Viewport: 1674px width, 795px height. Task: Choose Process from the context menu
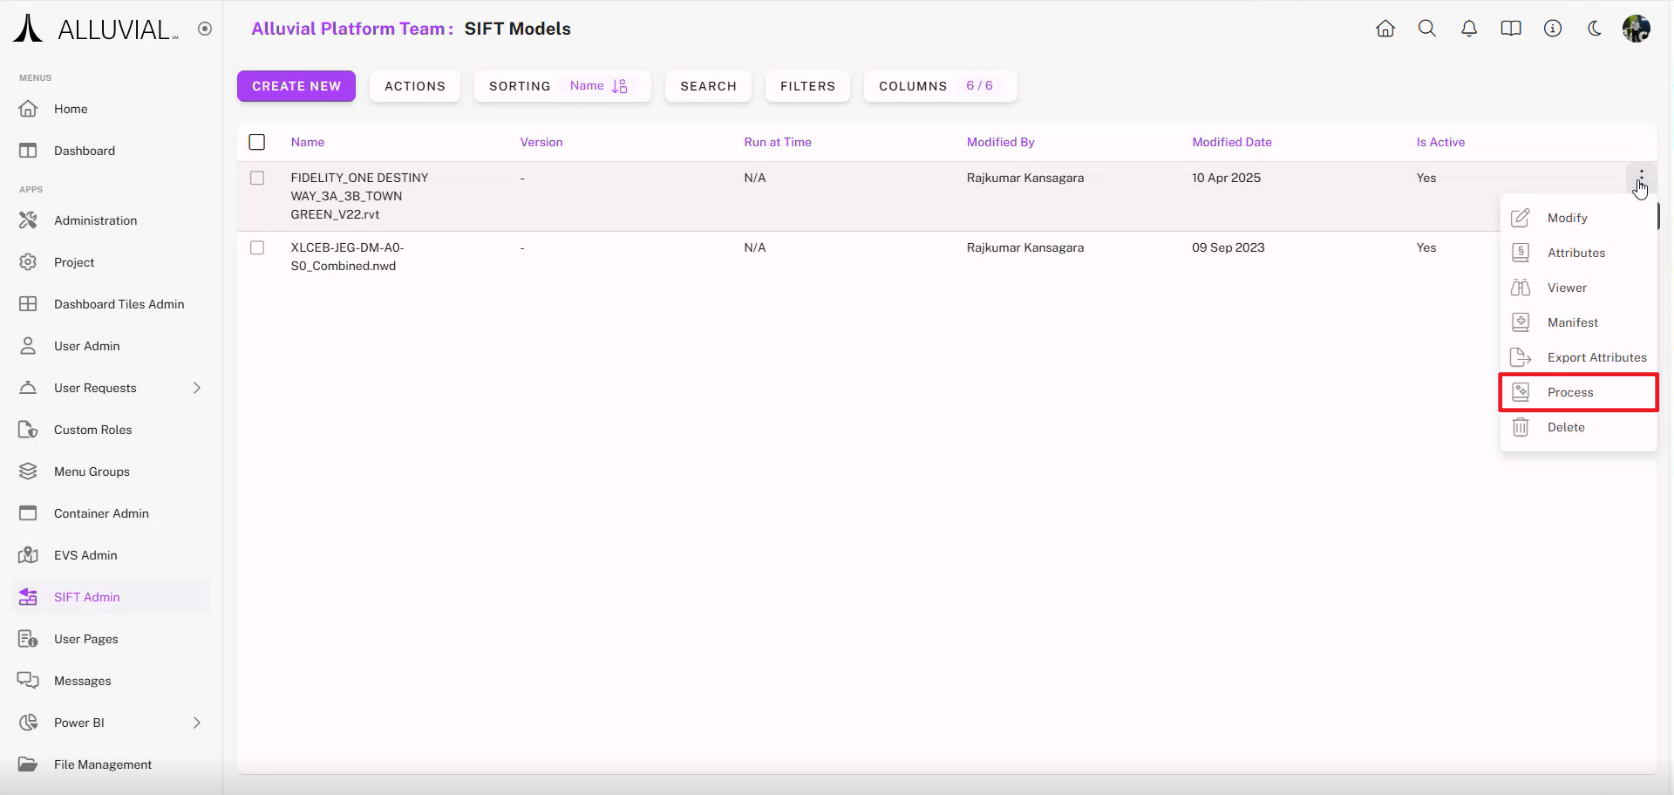1578,392
